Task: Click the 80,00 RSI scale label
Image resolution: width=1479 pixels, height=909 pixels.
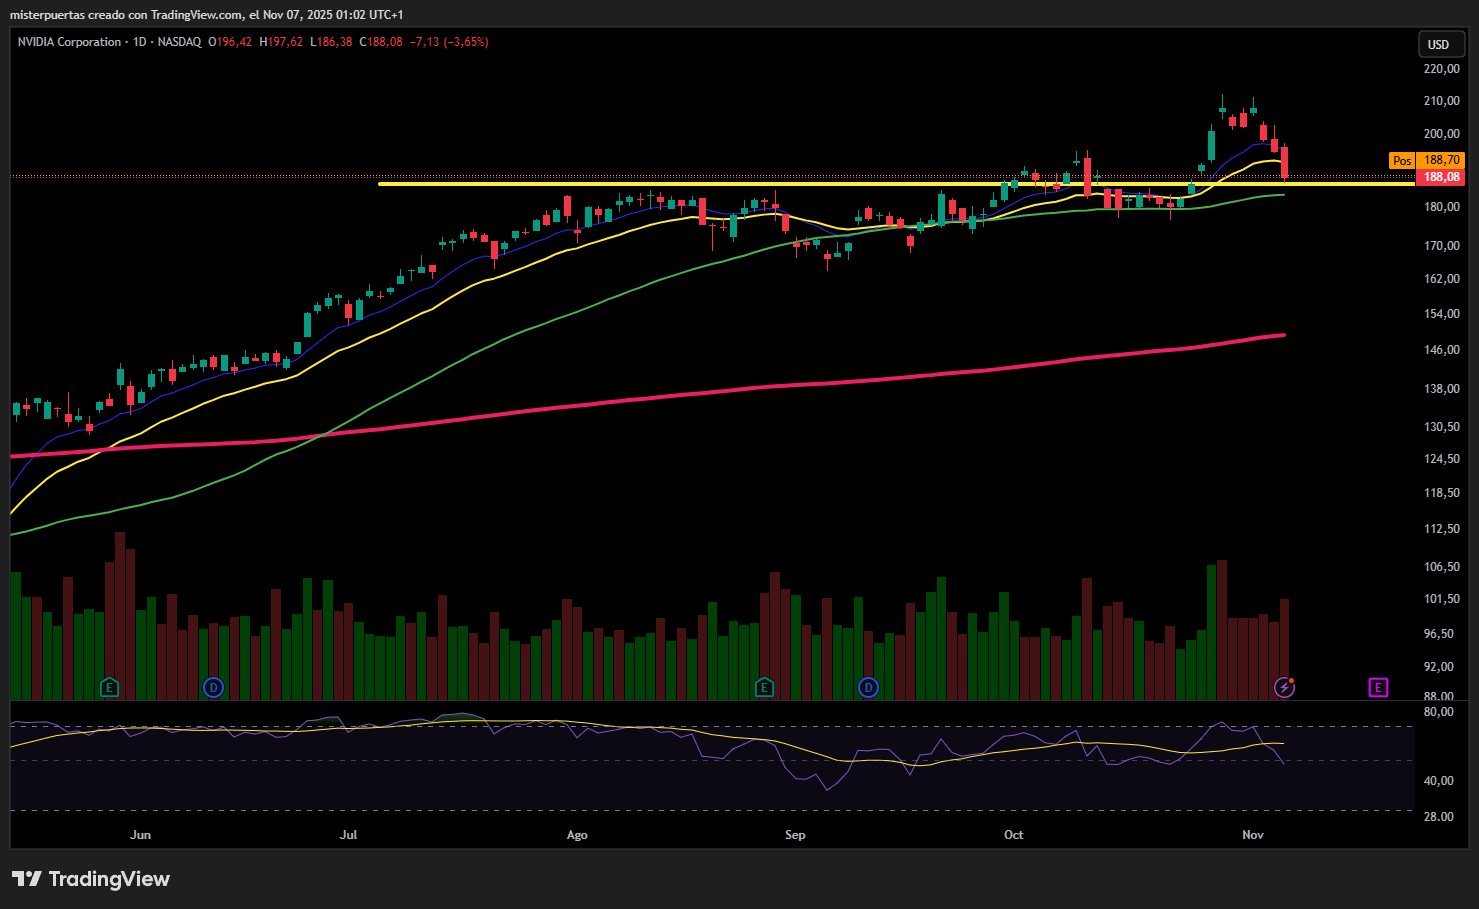Action: (x=1438, y=712)
